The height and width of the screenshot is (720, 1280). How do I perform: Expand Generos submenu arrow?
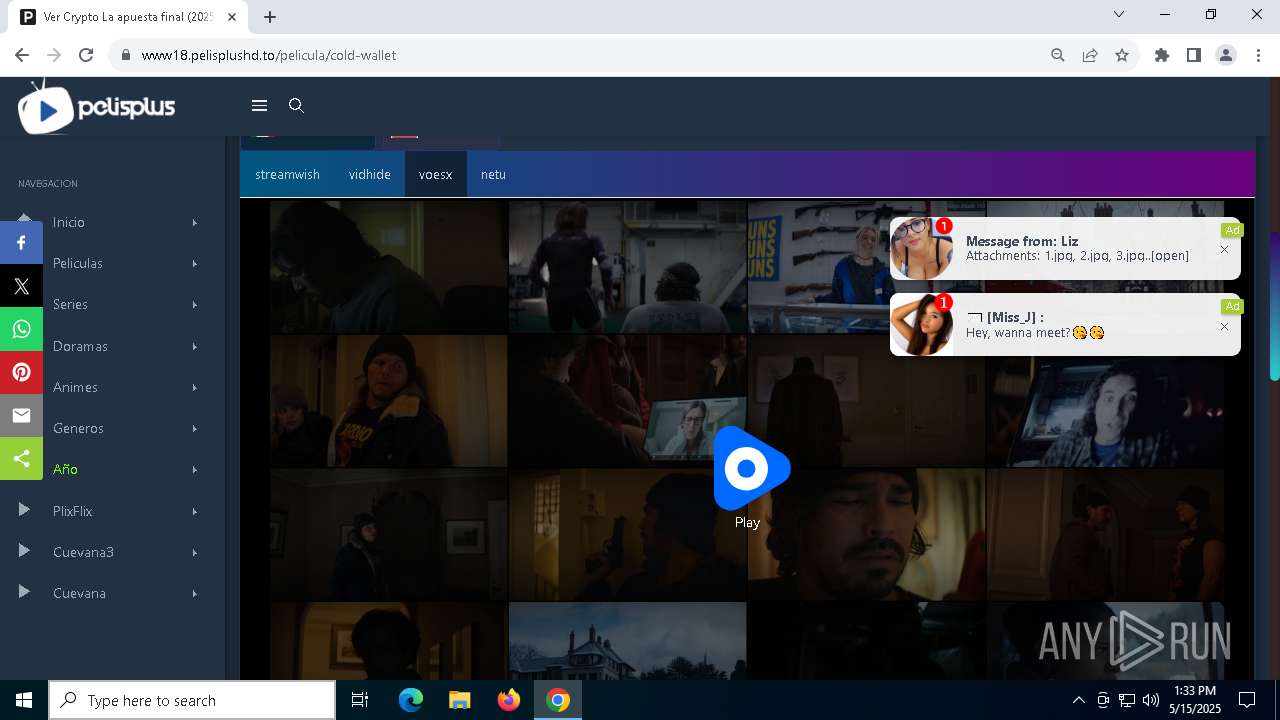tap(195, 428)
